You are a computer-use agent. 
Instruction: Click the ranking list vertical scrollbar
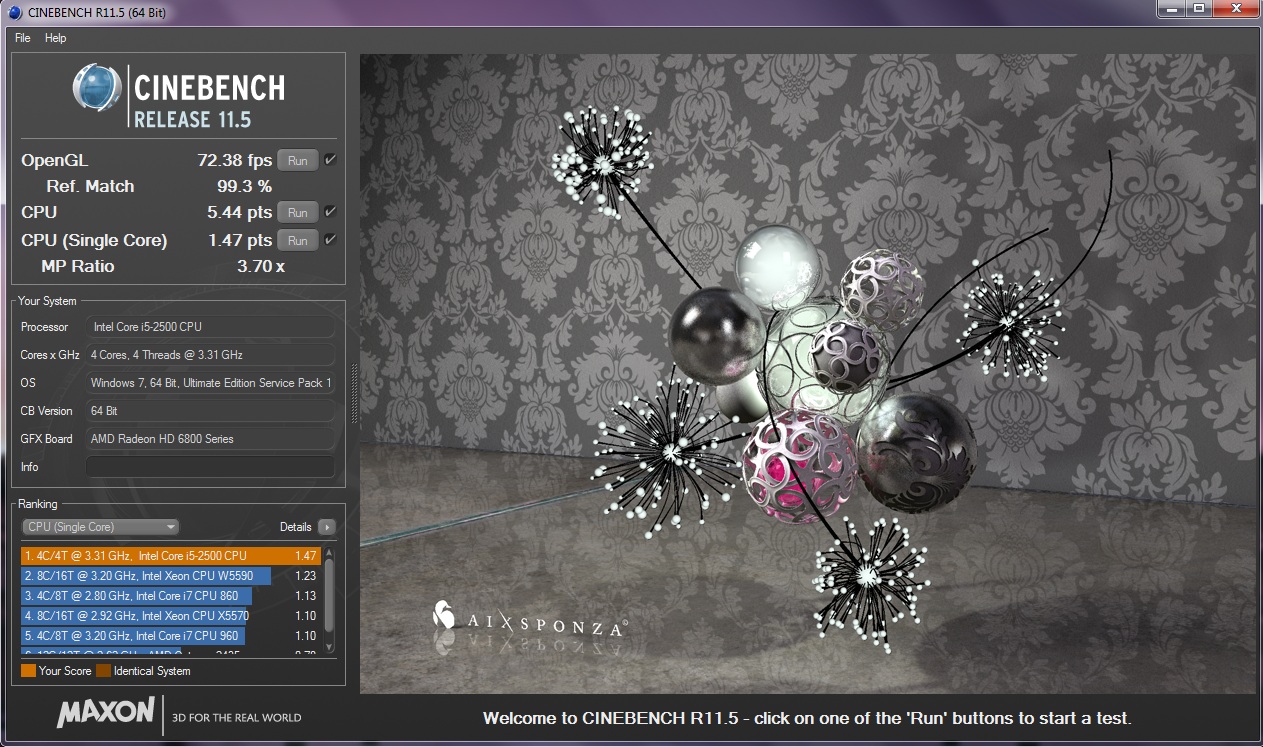tap(329, 600)
